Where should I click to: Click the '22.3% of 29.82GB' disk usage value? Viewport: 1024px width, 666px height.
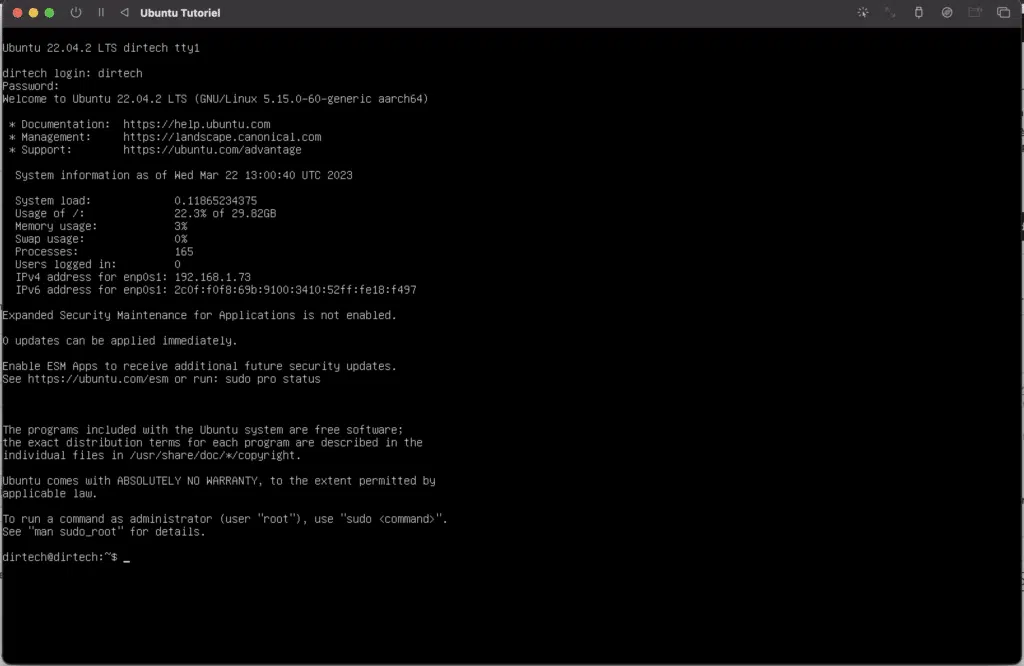[225, 214]
